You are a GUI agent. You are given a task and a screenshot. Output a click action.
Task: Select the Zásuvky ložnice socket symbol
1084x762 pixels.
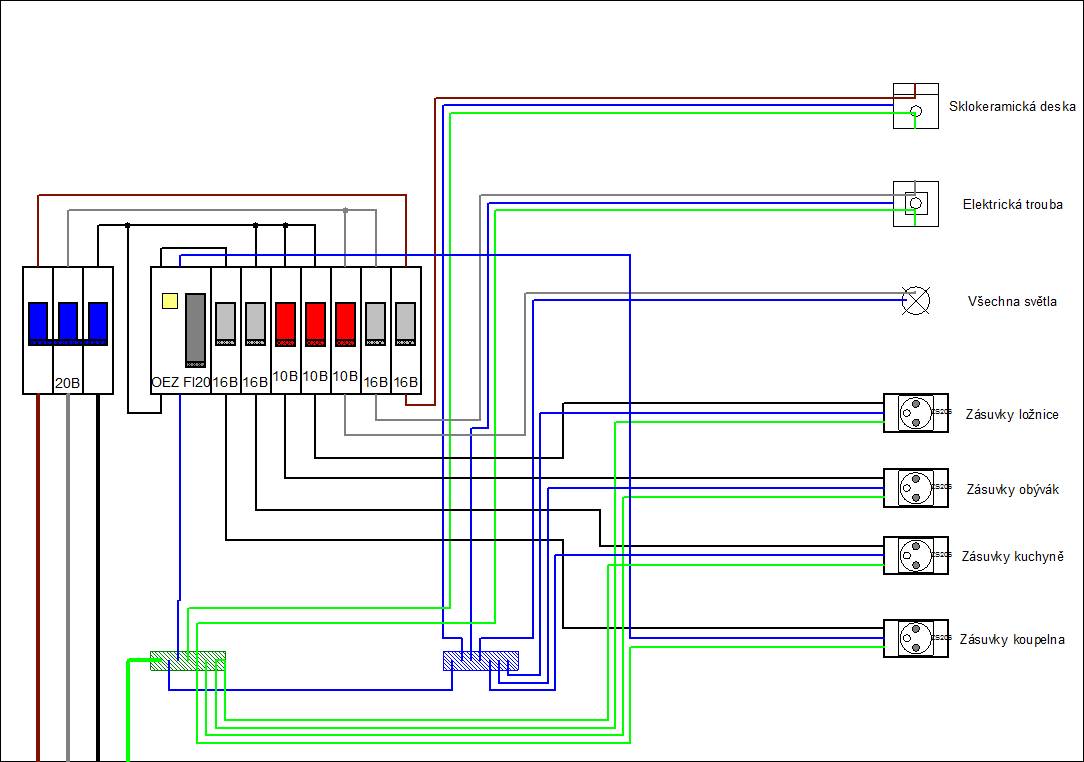(x=915, y=413)
